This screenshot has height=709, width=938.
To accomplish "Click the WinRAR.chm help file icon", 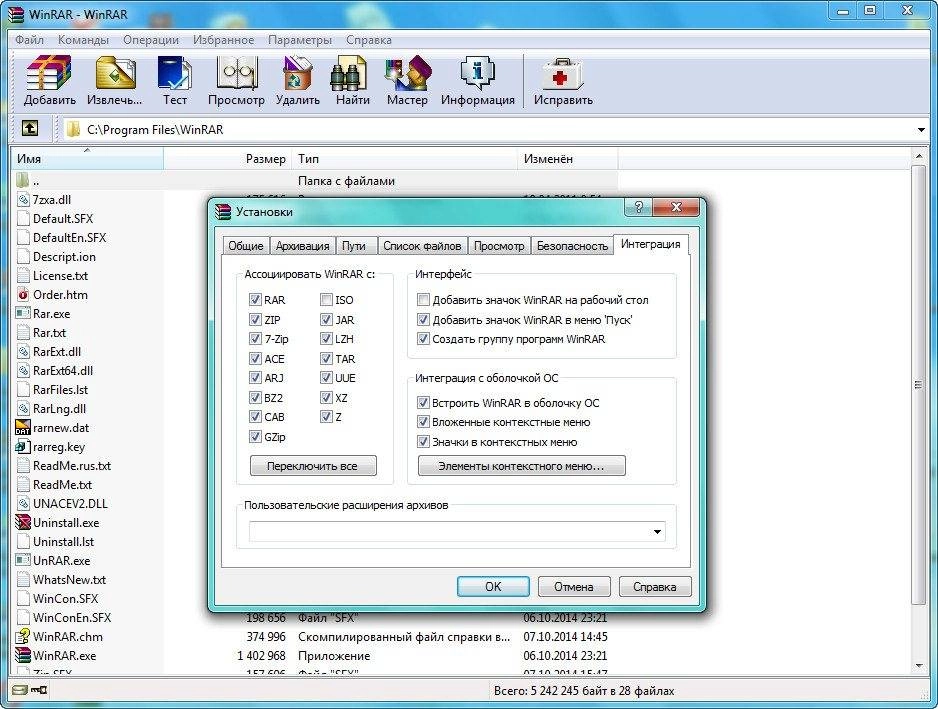I will click(23, 636).
